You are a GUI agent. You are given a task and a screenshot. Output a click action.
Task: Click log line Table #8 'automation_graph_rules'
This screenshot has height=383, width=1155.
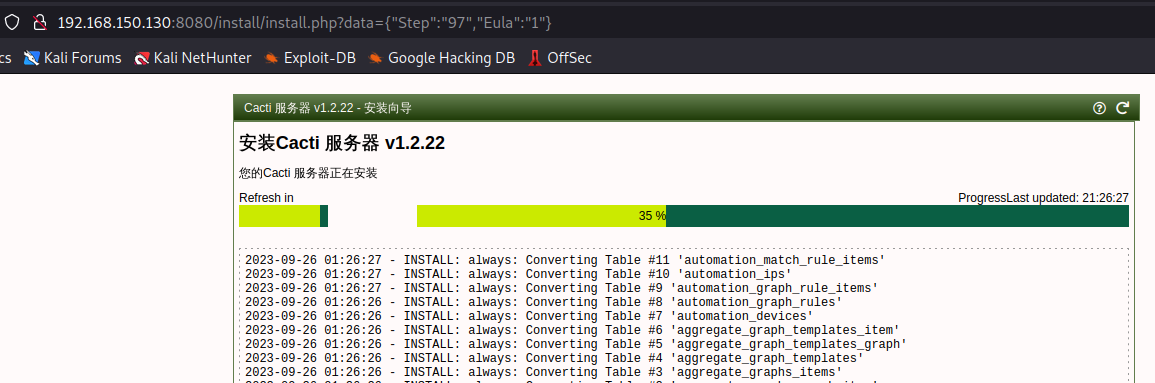544,302
